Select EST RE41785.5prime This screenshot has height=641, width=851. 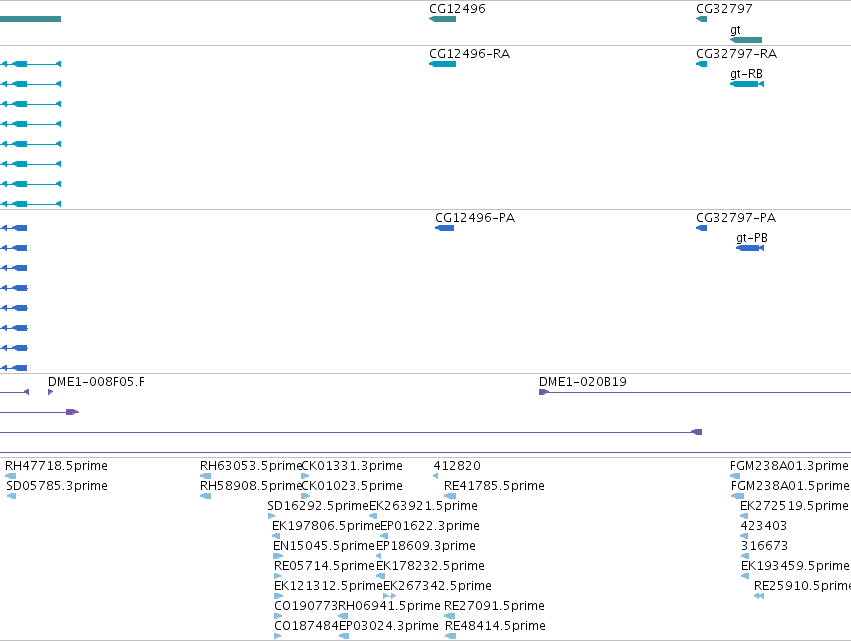494,486
